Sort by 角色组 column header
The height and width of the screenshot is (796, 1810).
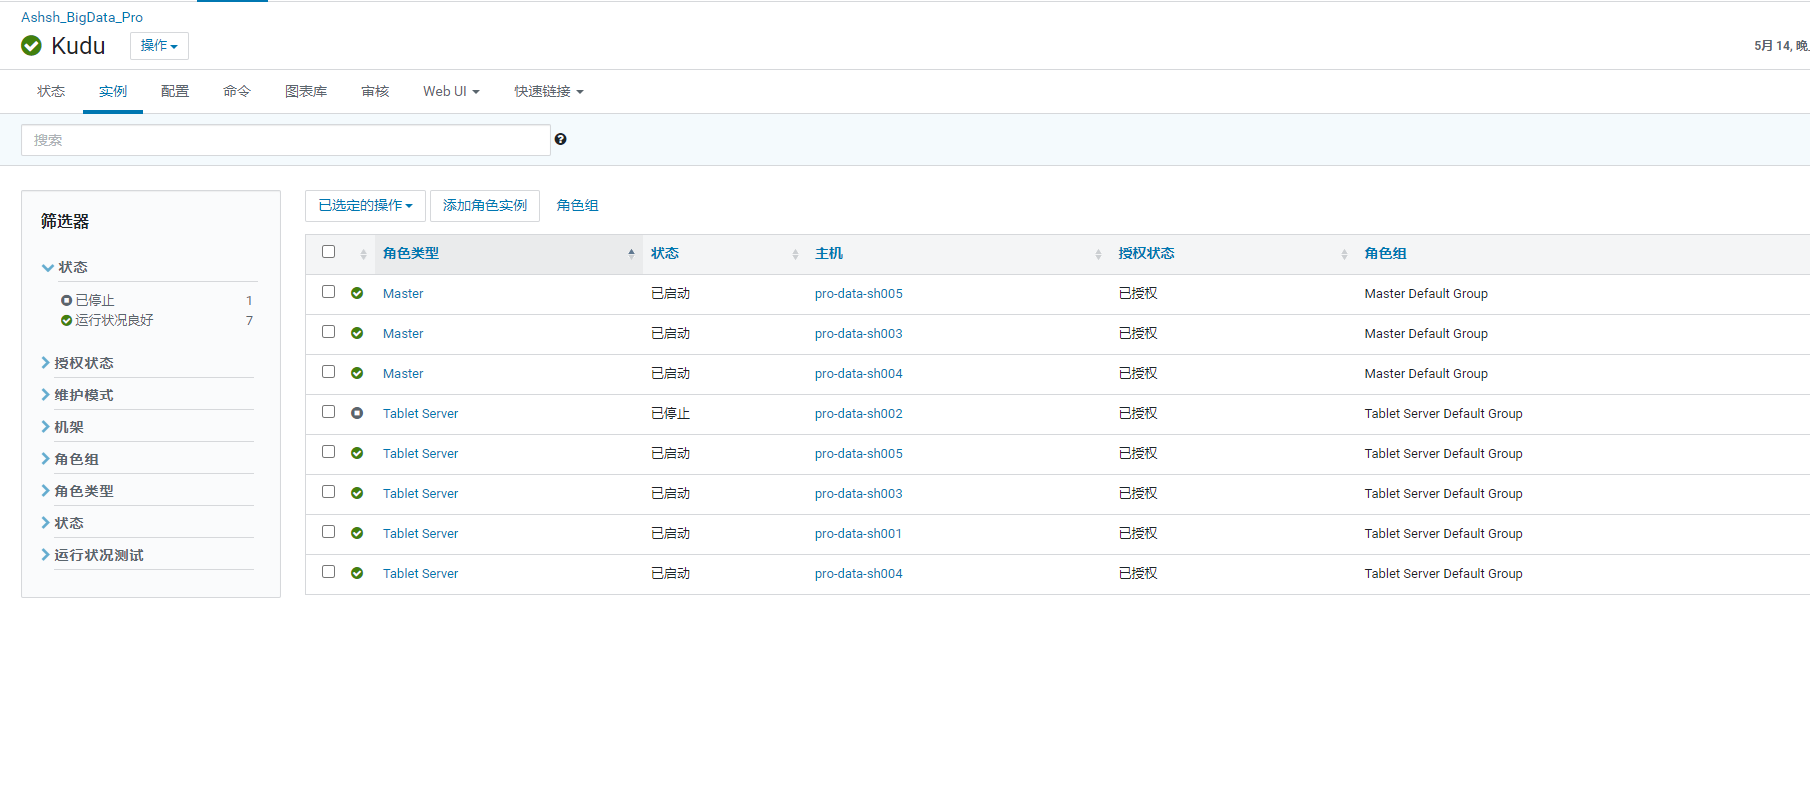(x=1385, y=253)
